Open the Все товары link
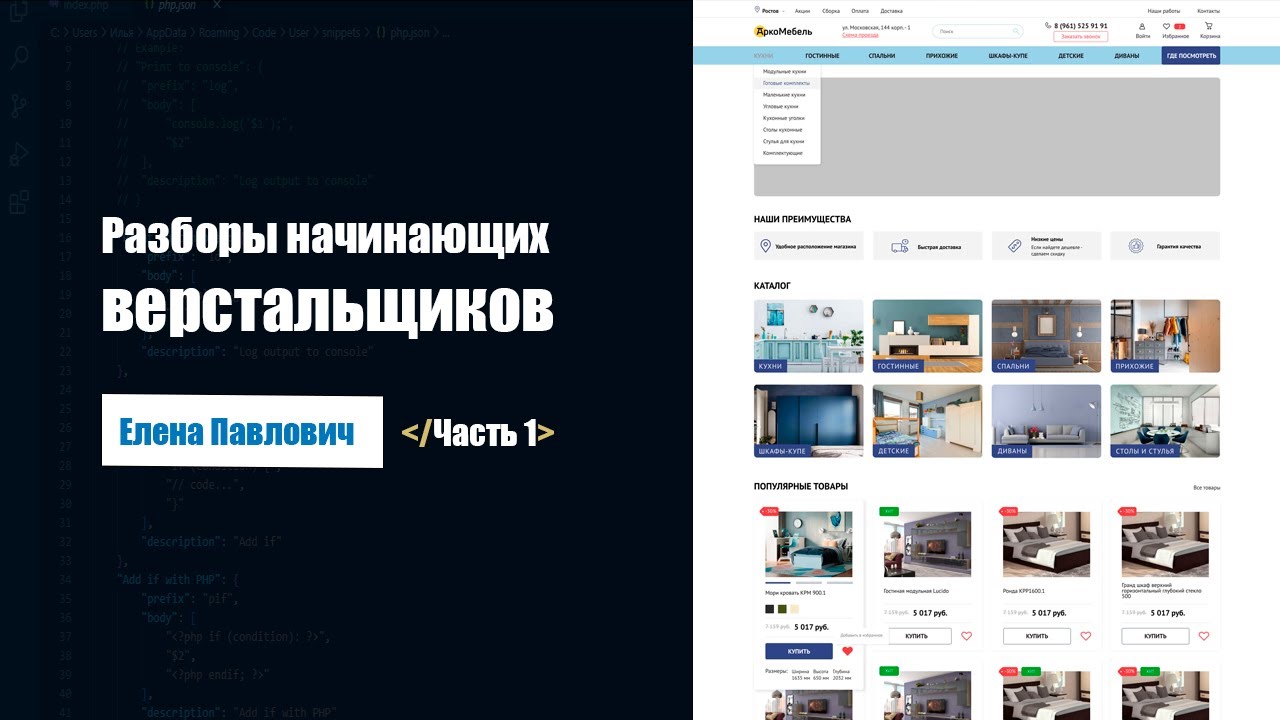This screenshot has width=1280, height=720. tap(1206, 488)
